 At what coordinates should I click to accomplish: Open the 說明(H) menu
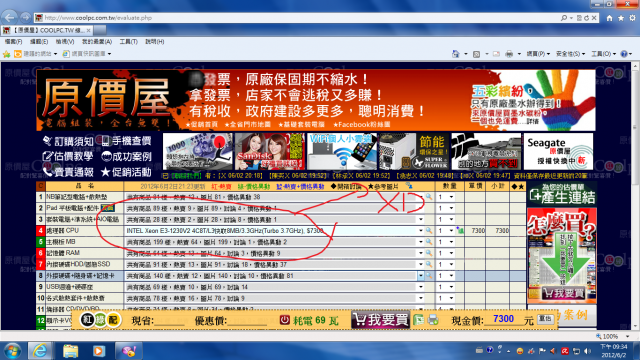click(x=154, y=42)
